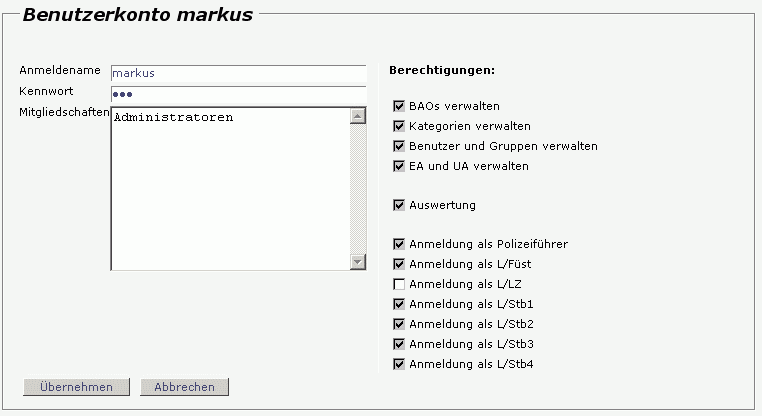The height and width of the screenshot is (416, 762).
Task: Disable Anmeldung als L/Stb3 permission
Action: click(399, 344)
